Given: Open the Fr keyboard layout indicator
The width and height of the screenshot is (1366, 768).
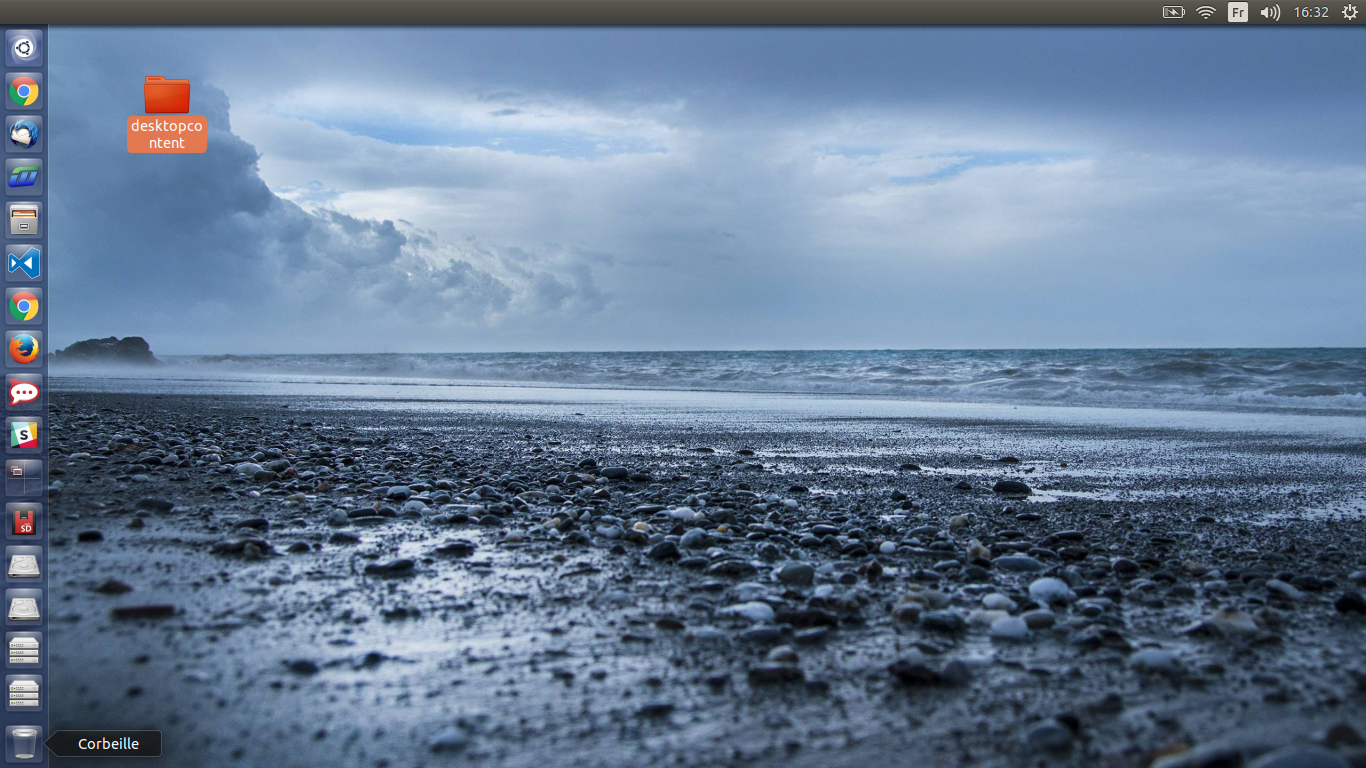Looking at the screenshot, I should tap(1238, 12).
